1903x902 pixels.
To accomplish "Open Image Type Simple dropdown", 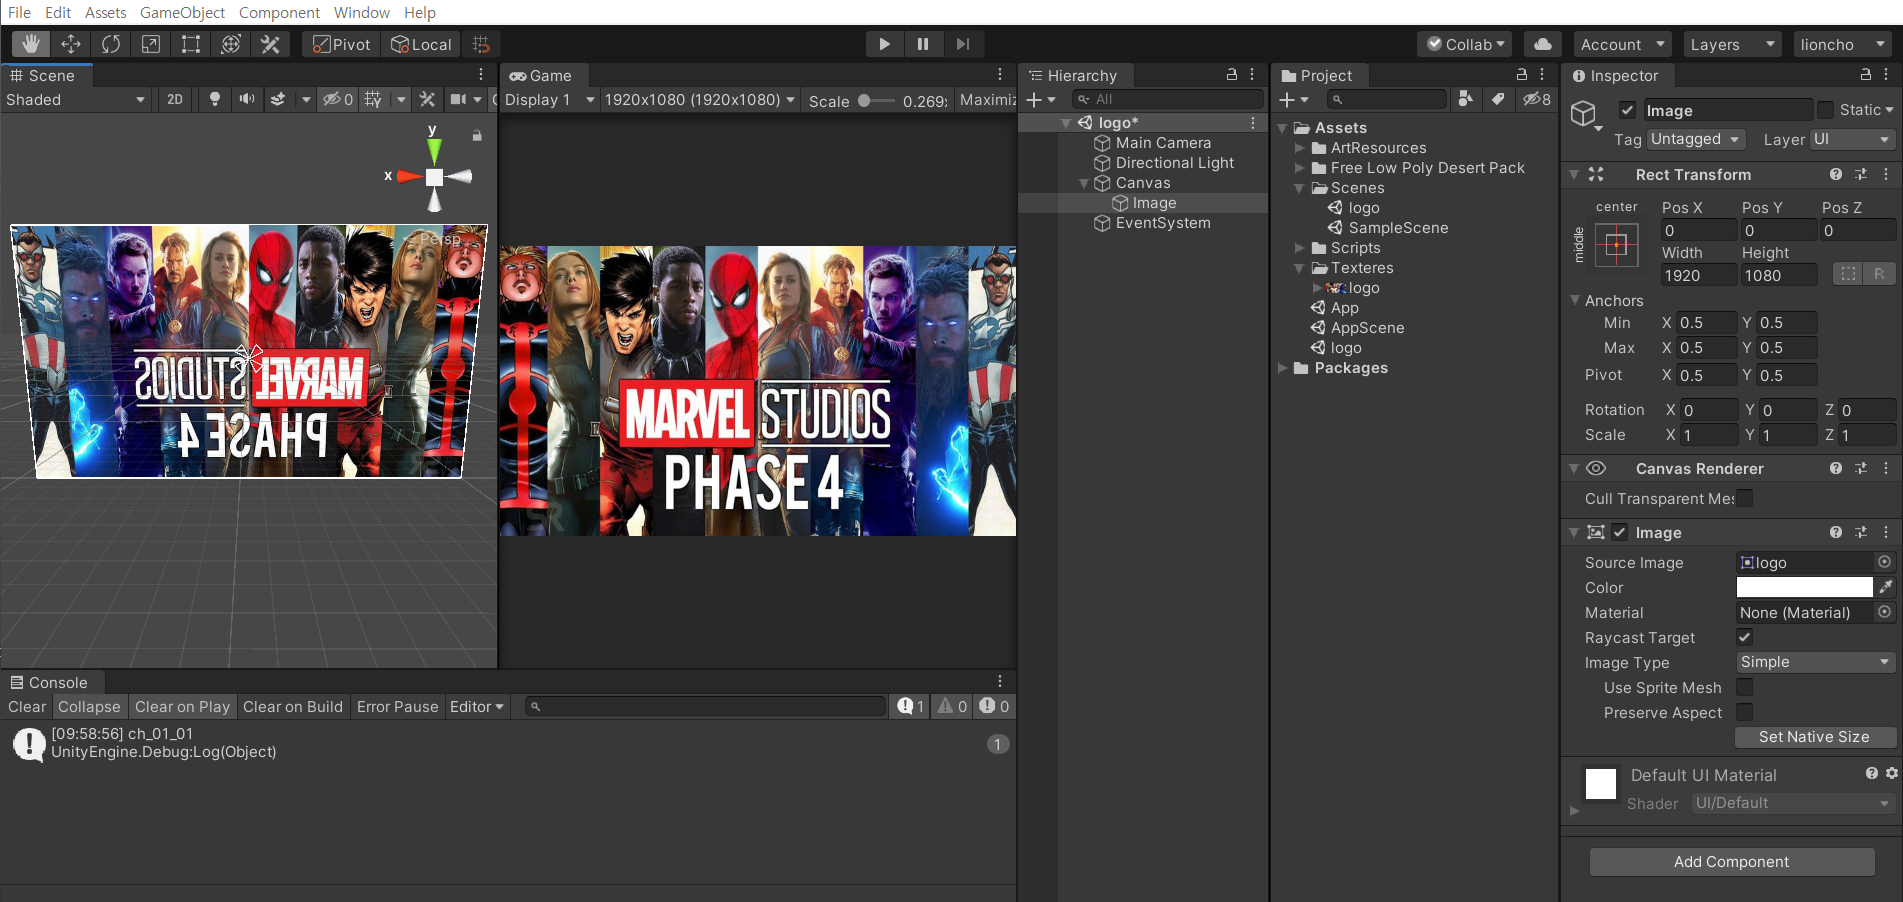I will (1816, 662).
